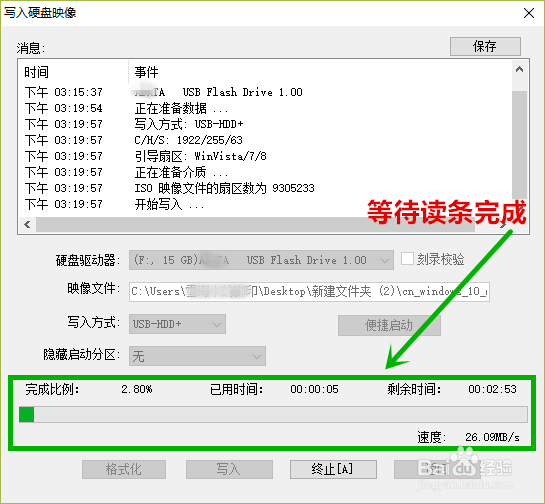Click the speed value 26.09MB/s
The height and width of the screenshot is (504, 545).
(492, 437)
